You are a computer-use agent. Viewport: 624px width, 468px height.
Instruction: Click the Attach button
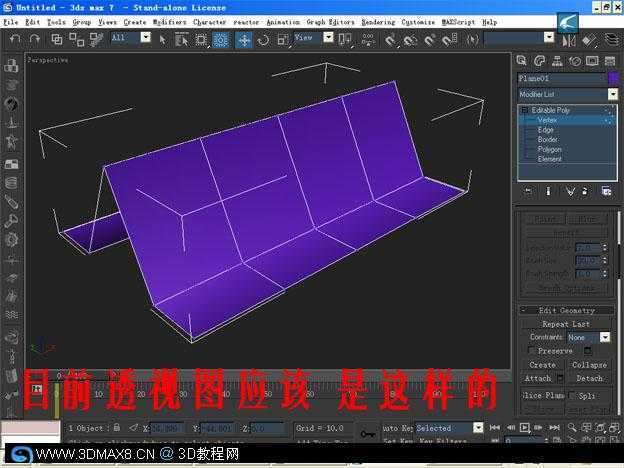pos(538,378)
